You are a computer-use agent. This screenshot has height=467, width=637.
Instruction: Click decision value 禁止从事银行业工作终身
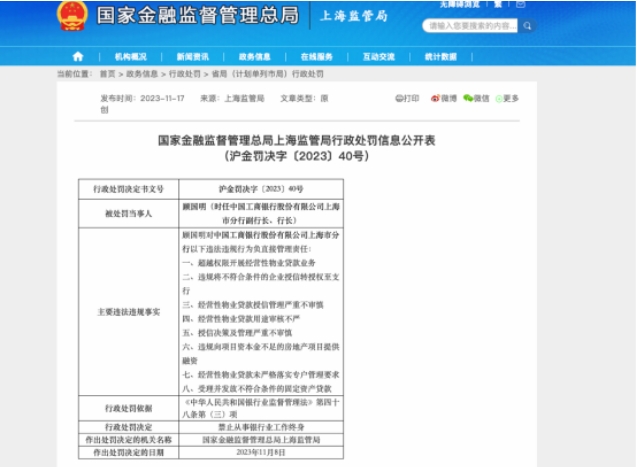point(261,427)
